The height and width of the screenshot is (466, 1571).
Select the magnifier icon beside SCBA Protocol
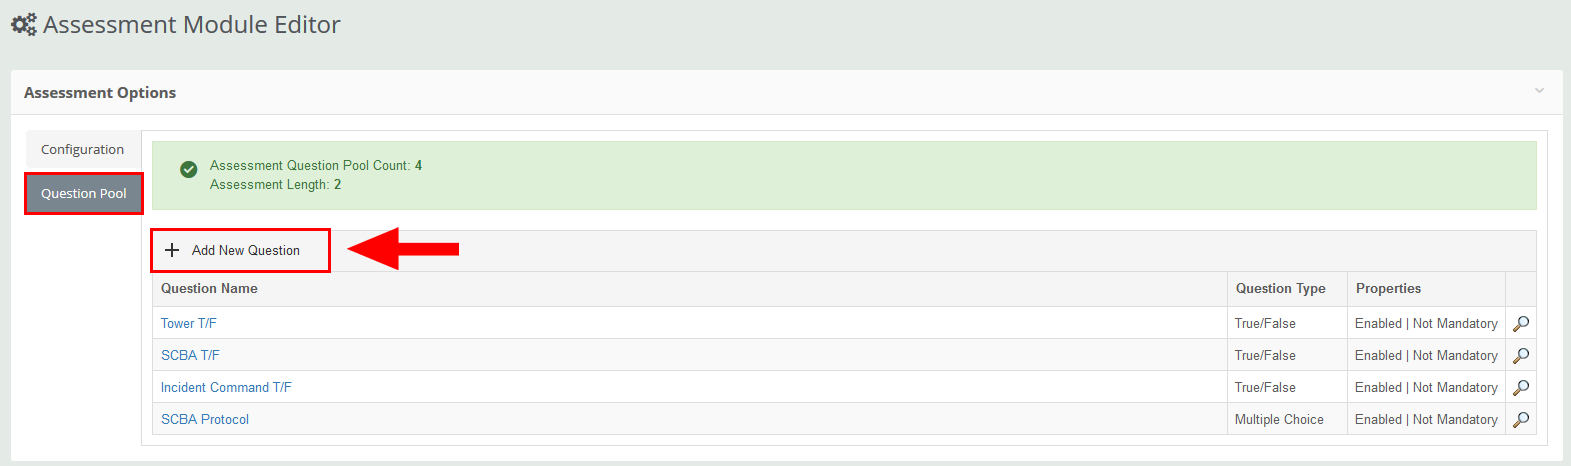(x=1521, y=420)
